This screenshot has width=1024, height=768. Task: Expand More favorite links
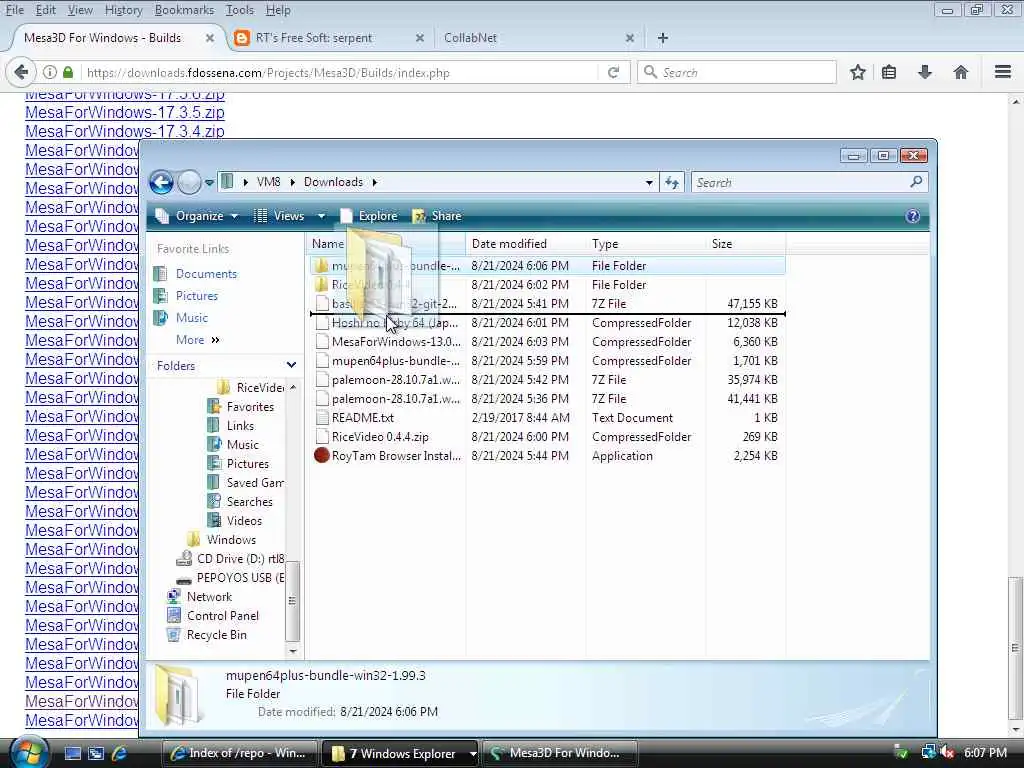coord(198,340)
